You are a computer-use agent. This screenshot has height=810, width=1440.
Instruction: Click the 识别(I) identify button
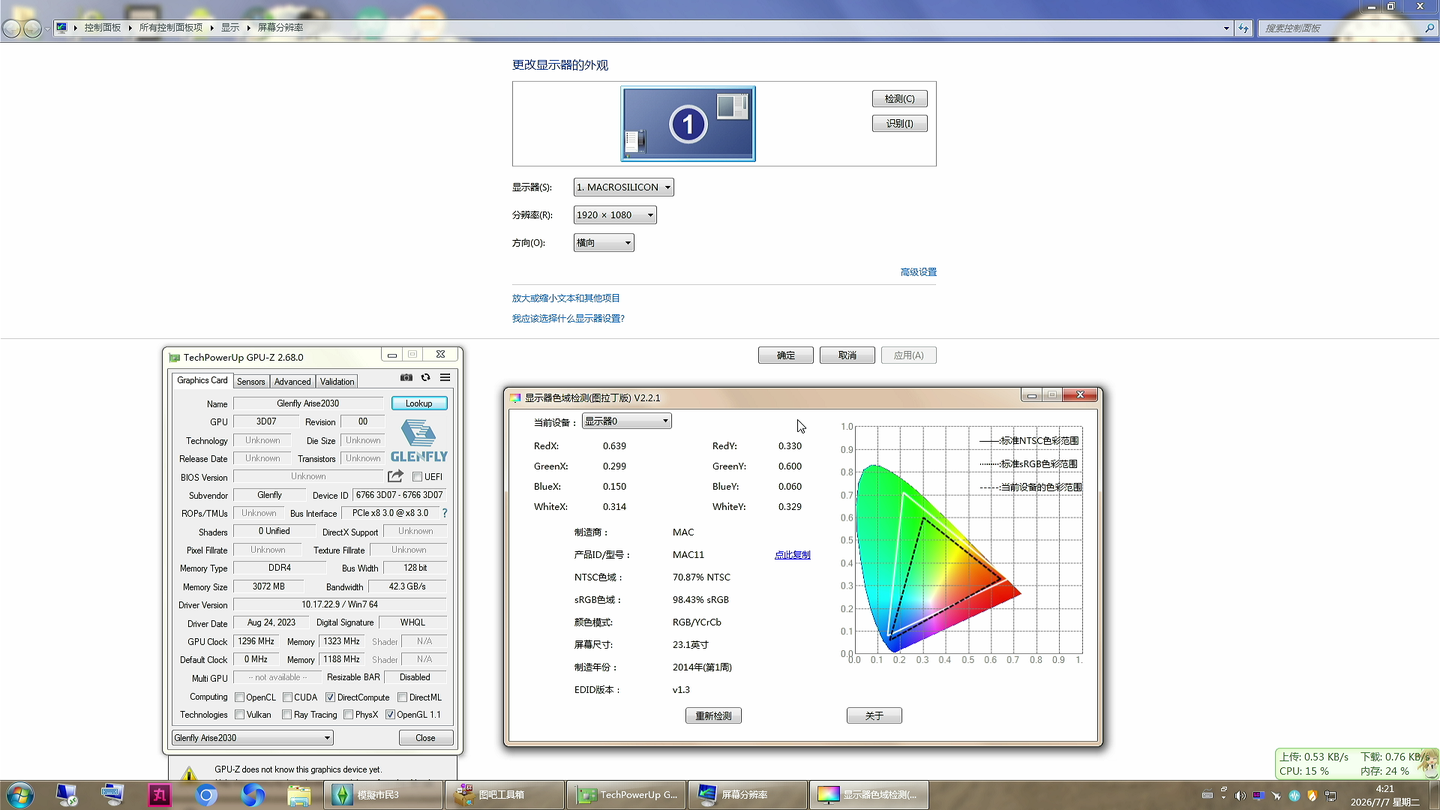coord(900,124)
